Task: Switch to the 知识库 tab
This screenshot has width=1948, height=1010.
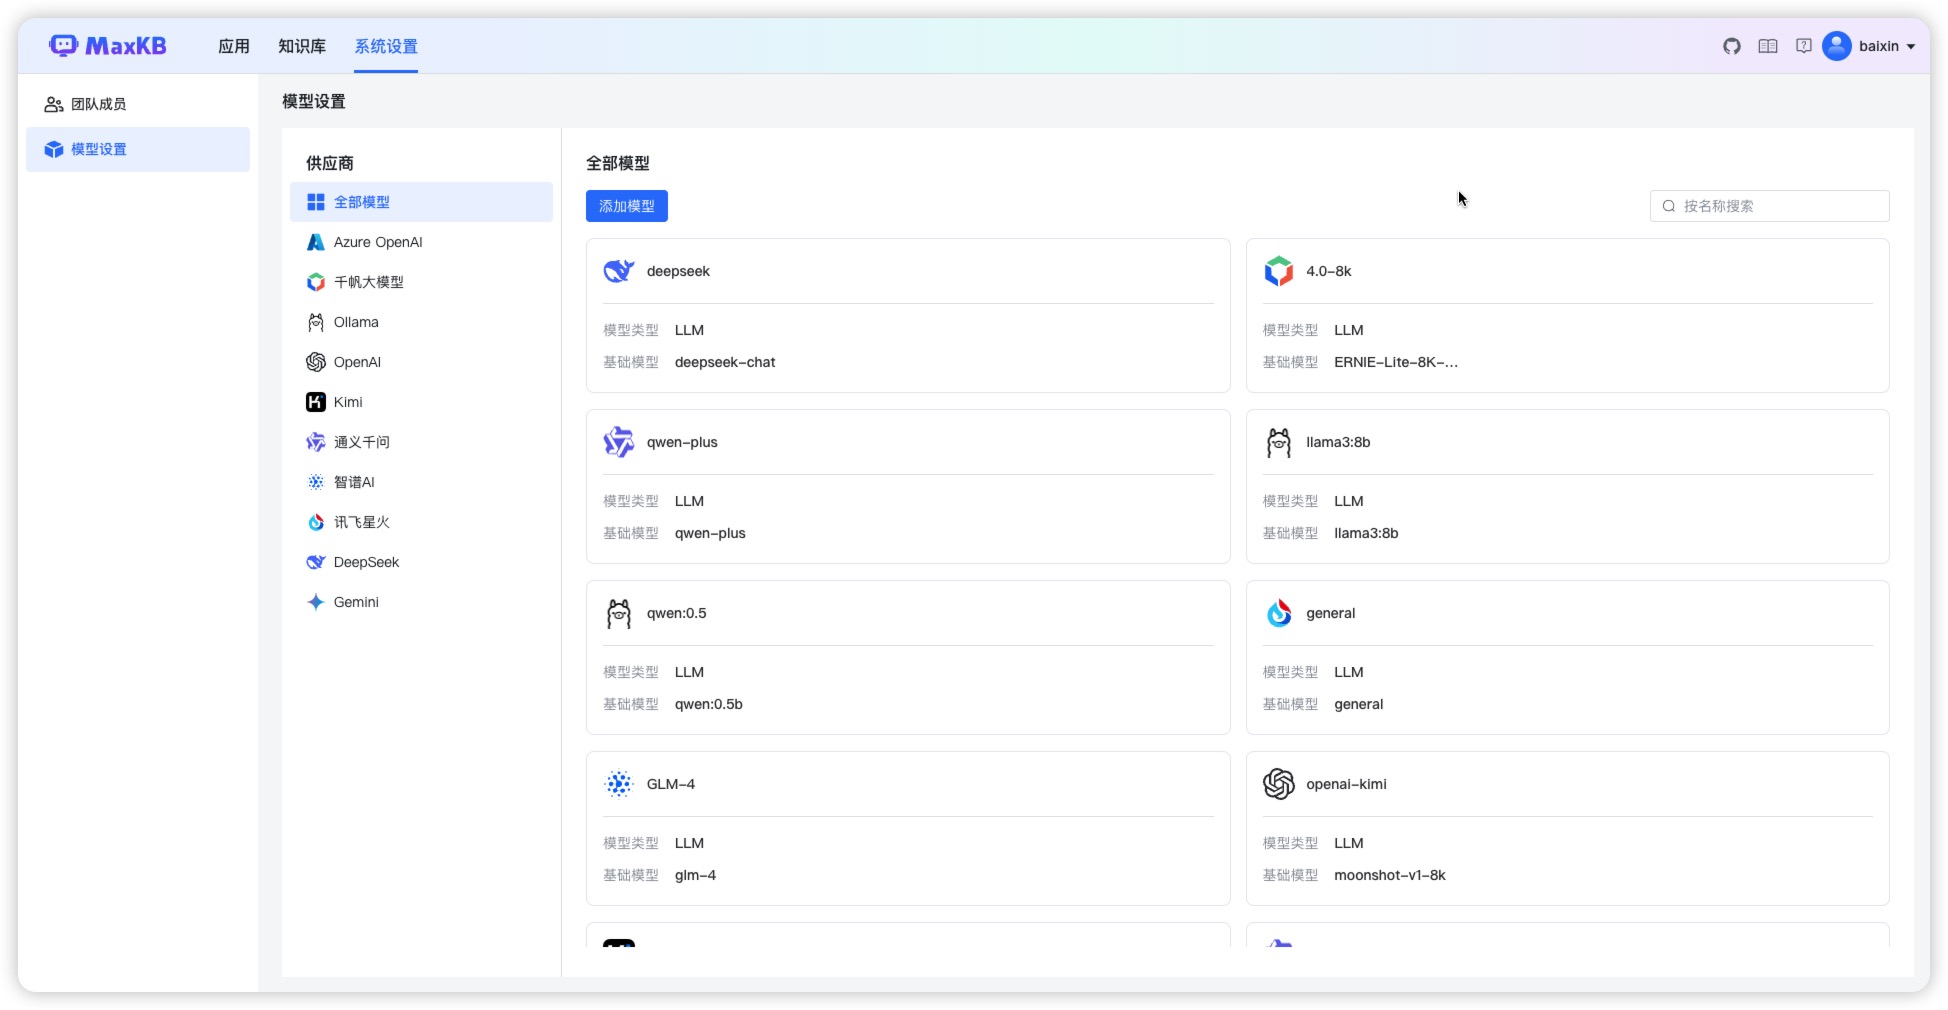Action: click(302, 46)
